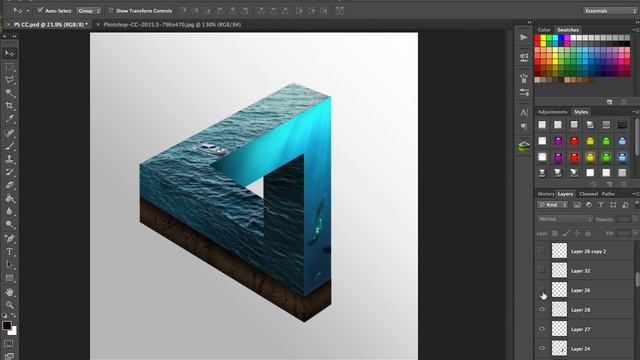
Task: Select the Paint Bucket tool
Action: (x=9, y=199)
